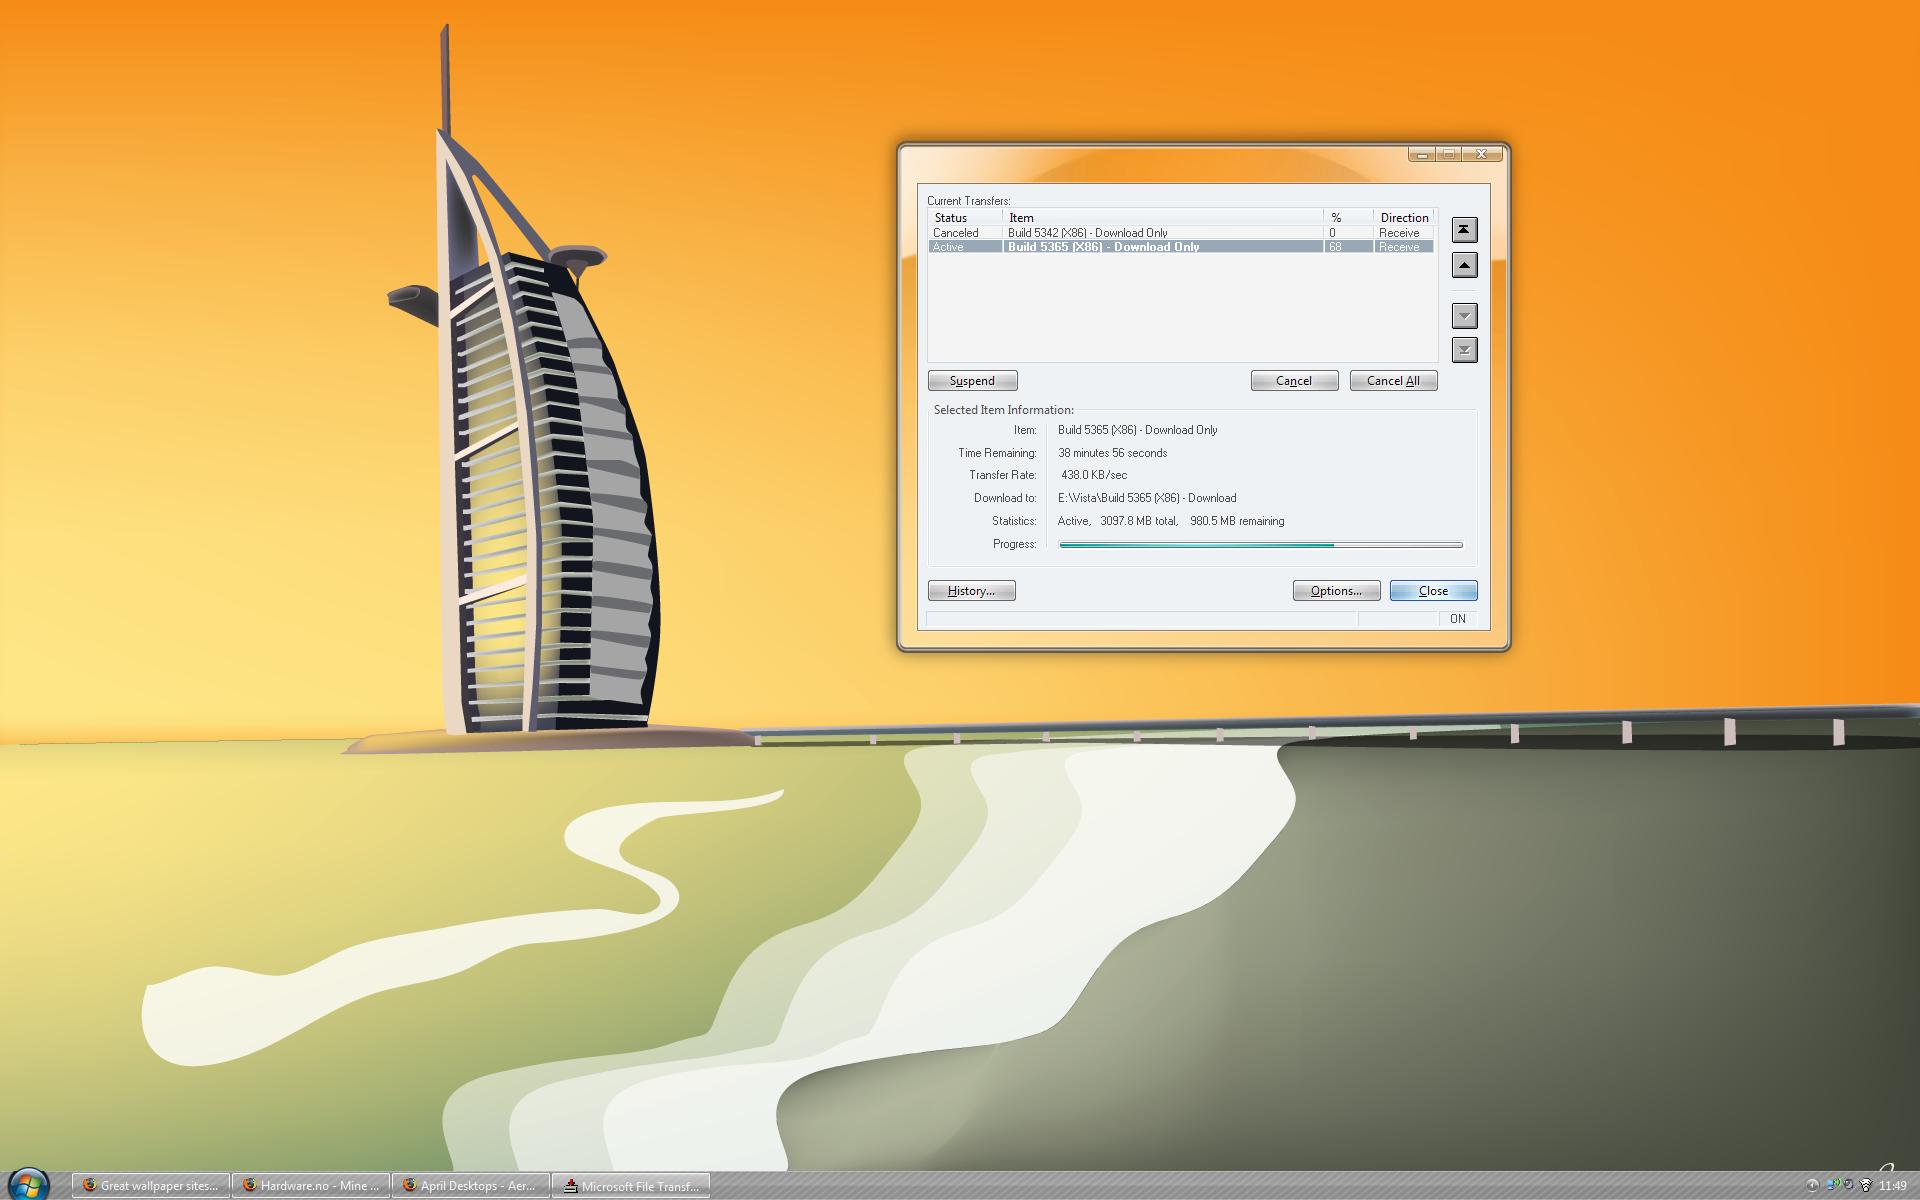
Task: Click the E:\Vista download path text
Action: (1147, 498)
